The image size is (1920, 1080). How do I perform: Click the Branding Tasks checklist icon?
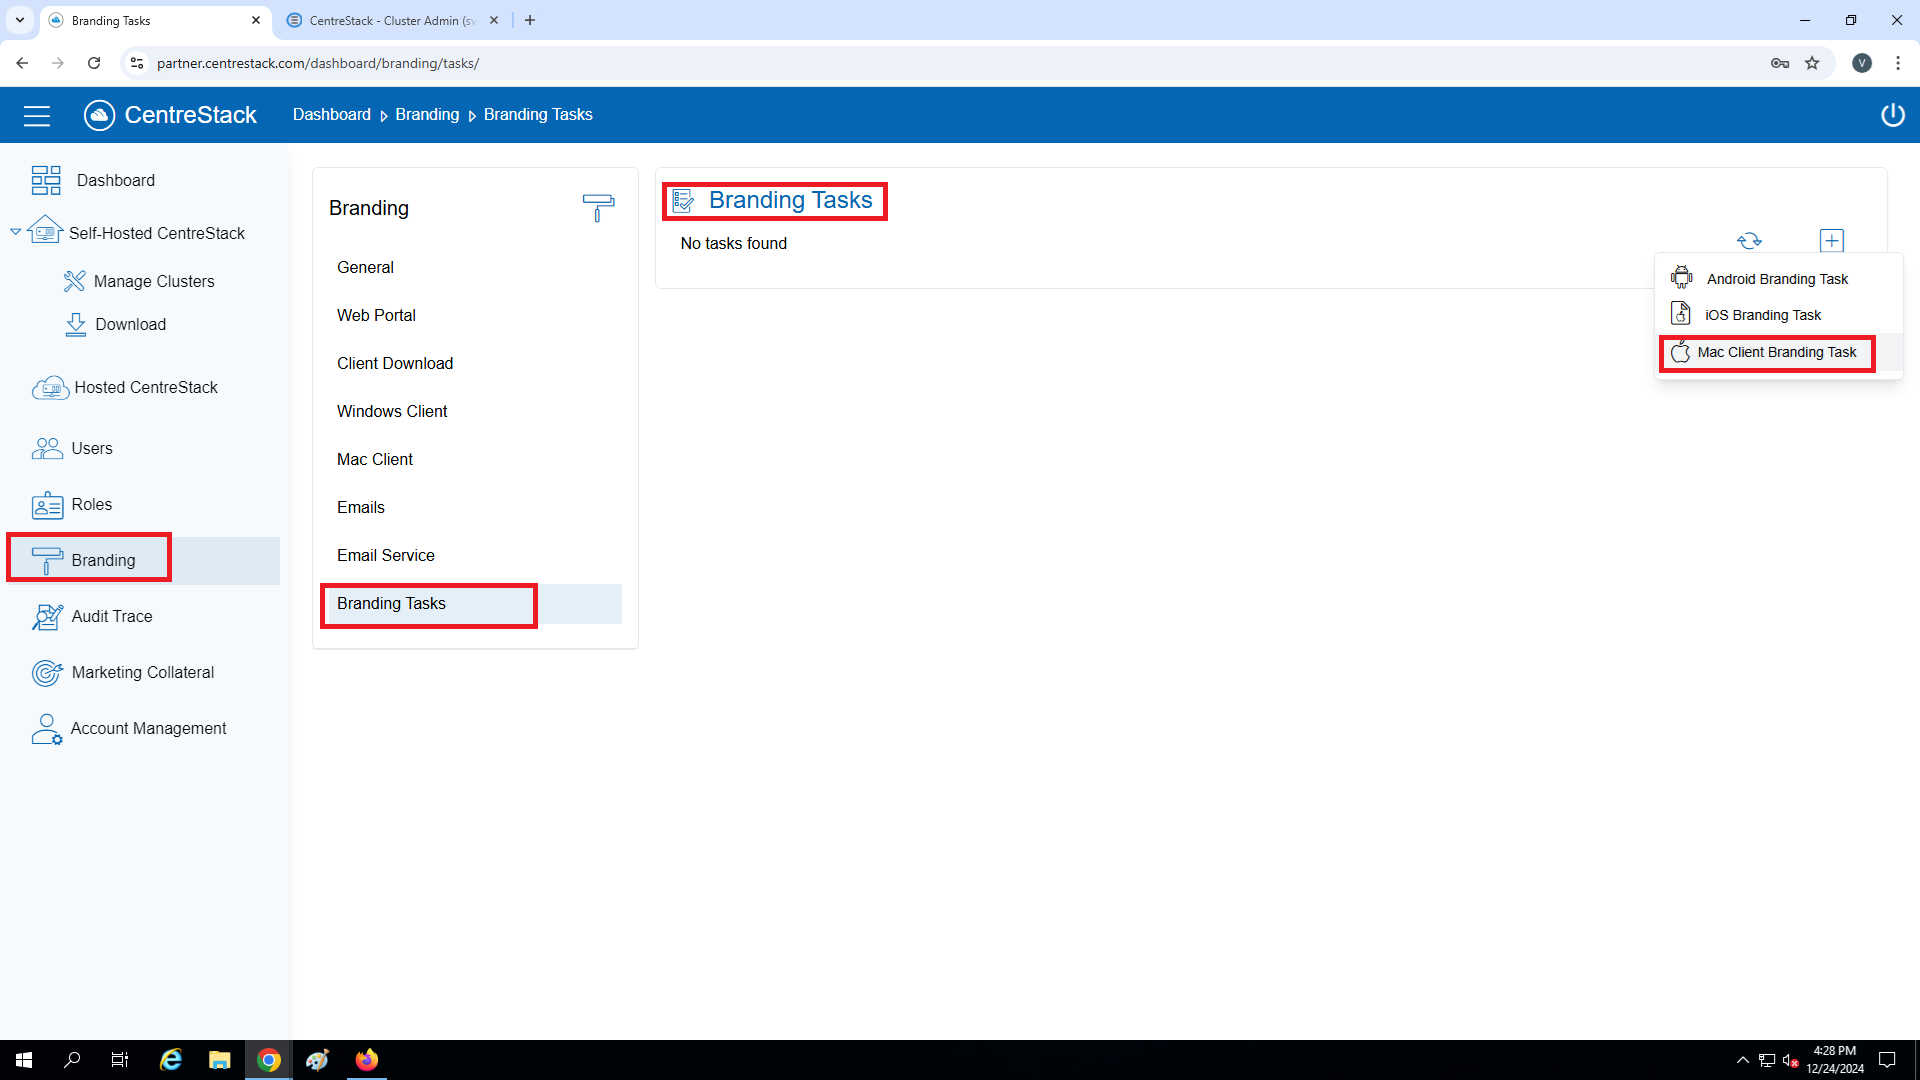684,201
